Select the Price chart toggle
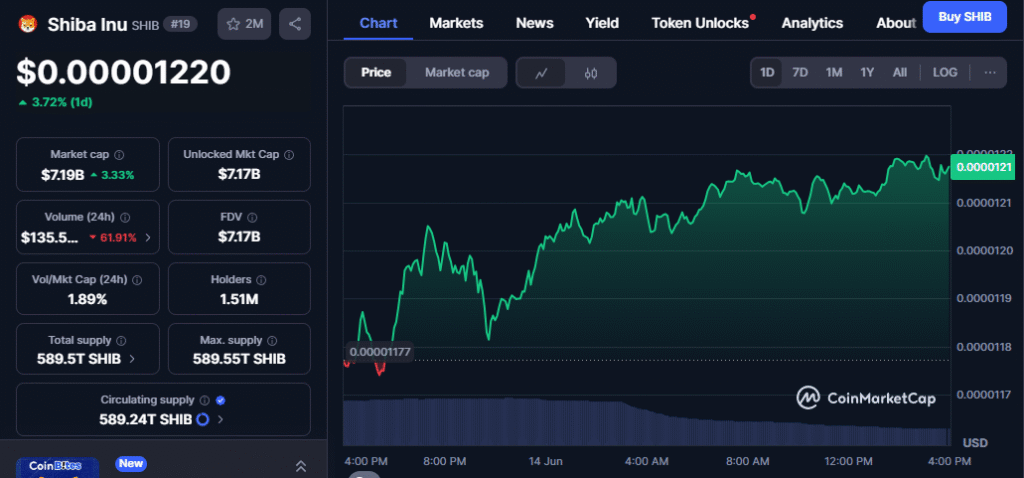 tap(376, 72)
